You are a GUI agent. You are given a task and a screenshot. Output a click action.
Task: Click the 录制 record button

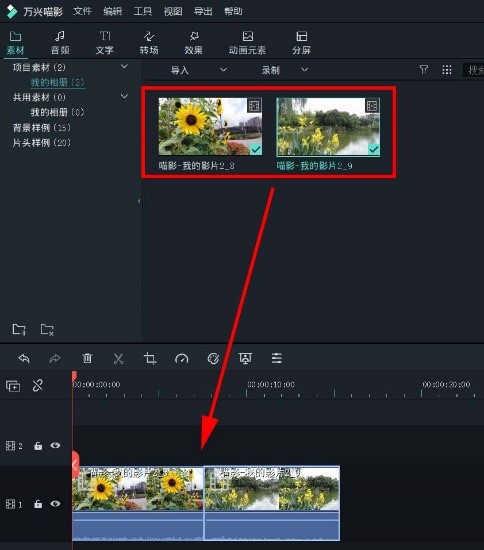click(270, 70)
